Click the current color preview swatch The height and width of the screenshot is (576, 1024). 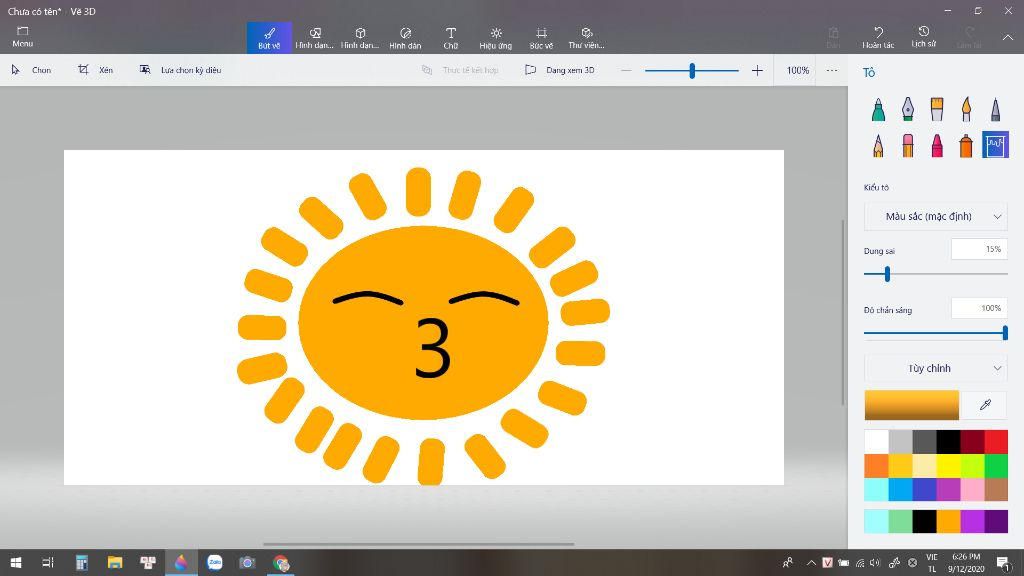[x=912, y=405]
